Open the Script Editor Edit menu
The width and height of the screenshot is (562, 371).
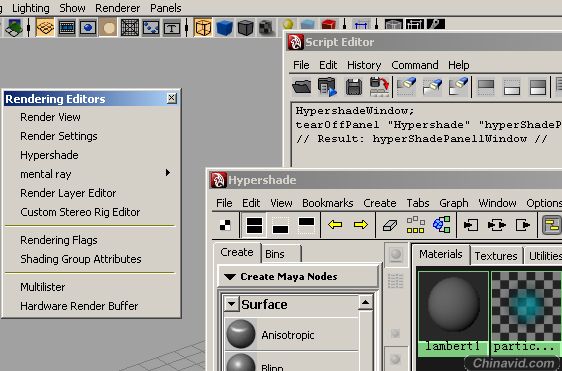pos(328,65)
